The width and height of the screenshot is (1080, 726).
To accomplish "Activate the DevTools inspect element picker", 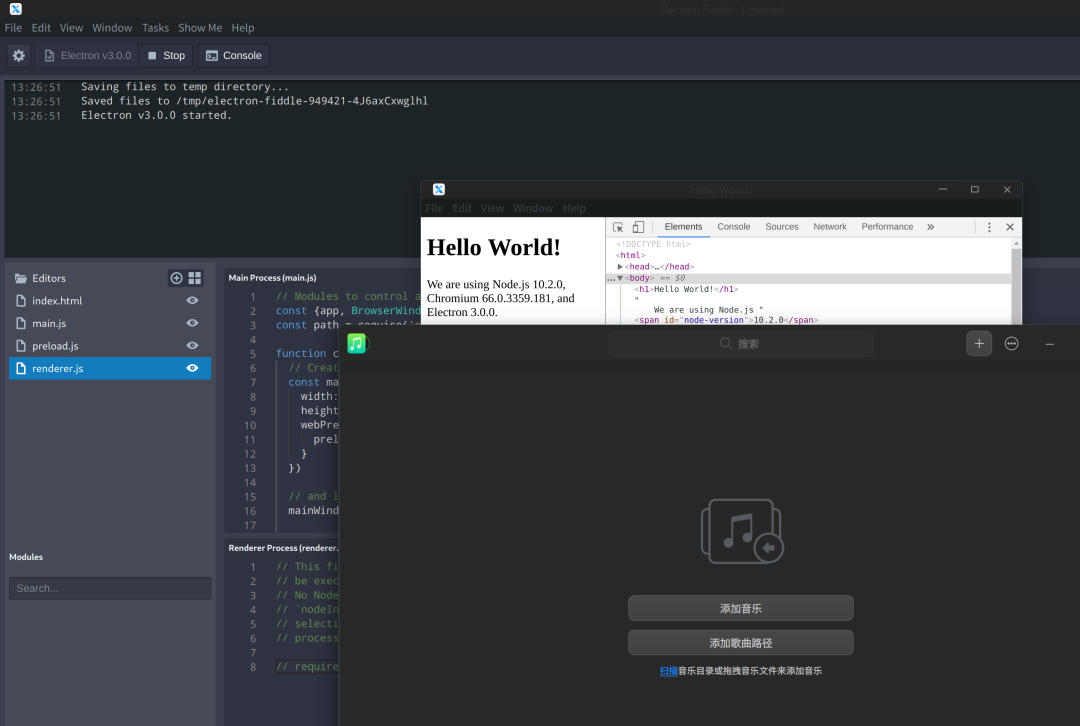I will click(x=618, y=227).
